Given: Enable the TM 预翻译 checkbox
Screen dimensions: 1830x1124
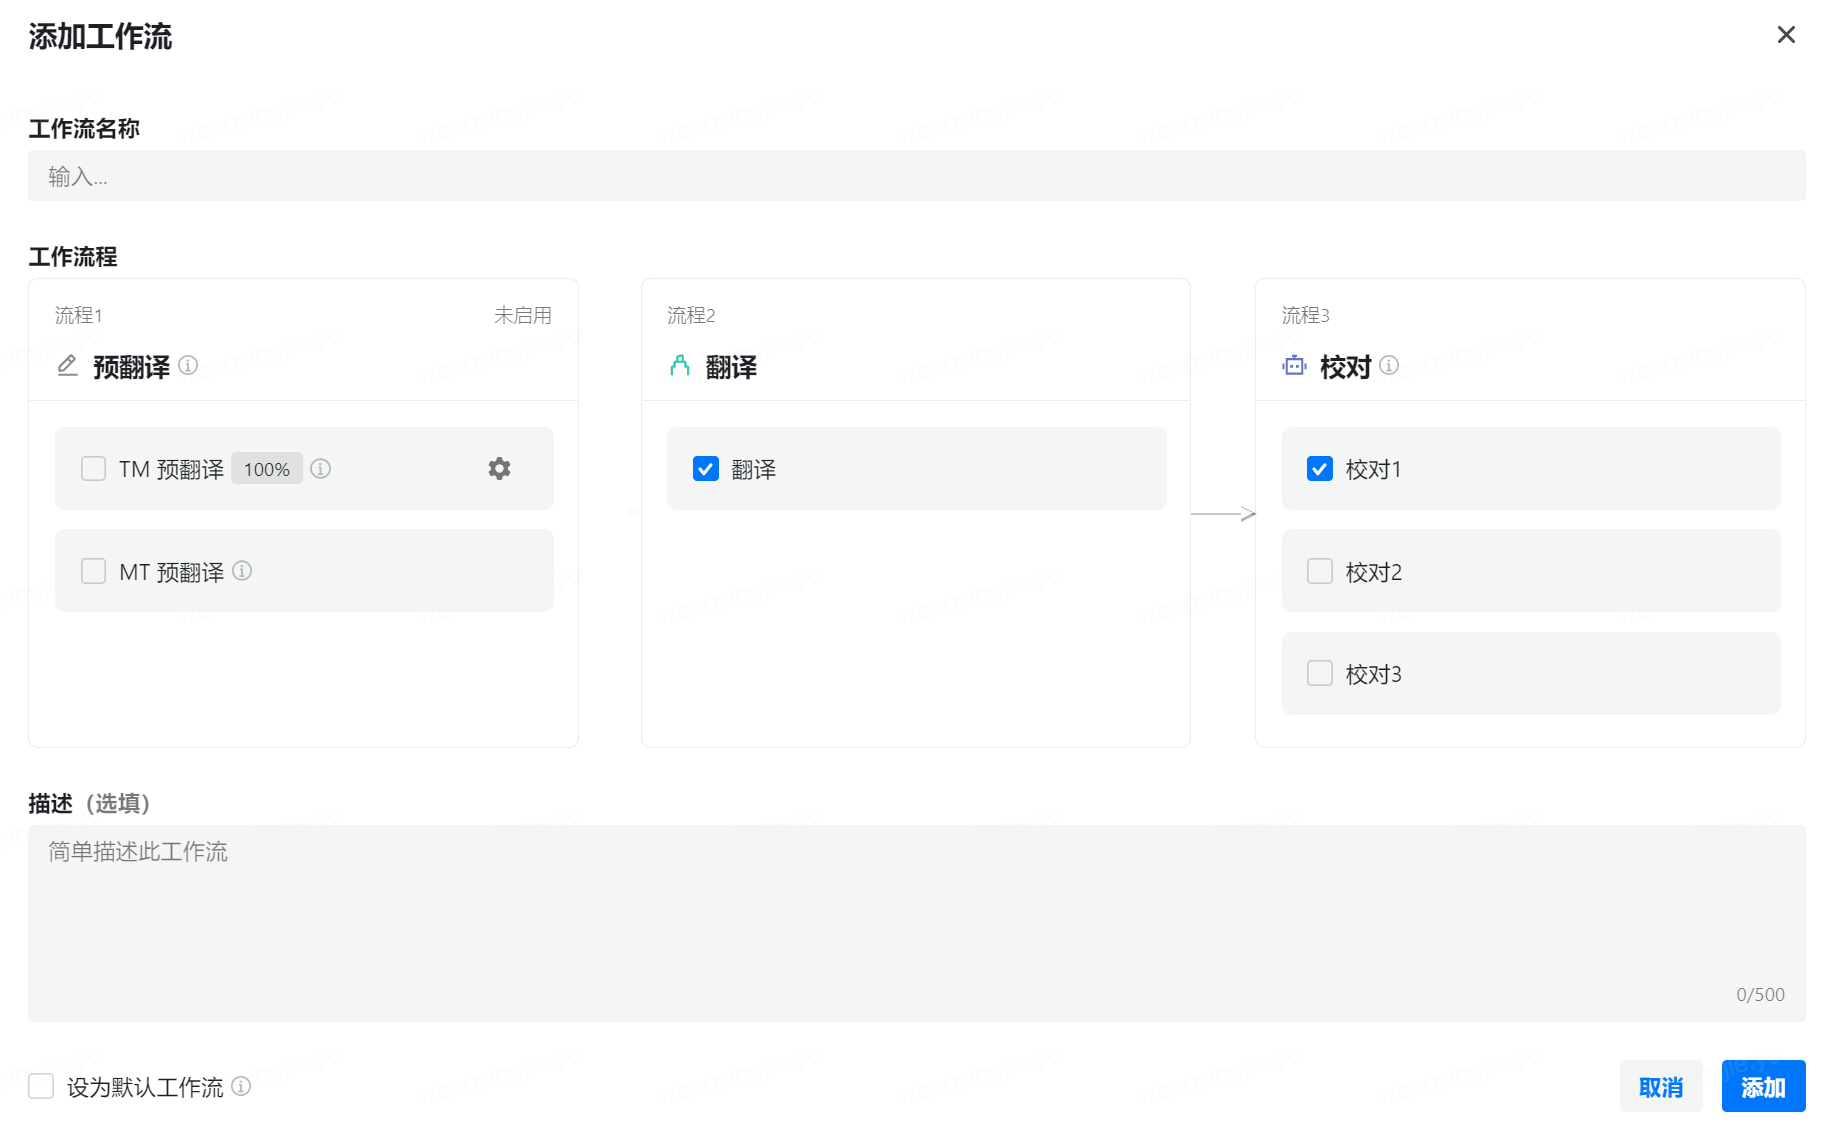Looking at the screenshot, I should 93,469.
